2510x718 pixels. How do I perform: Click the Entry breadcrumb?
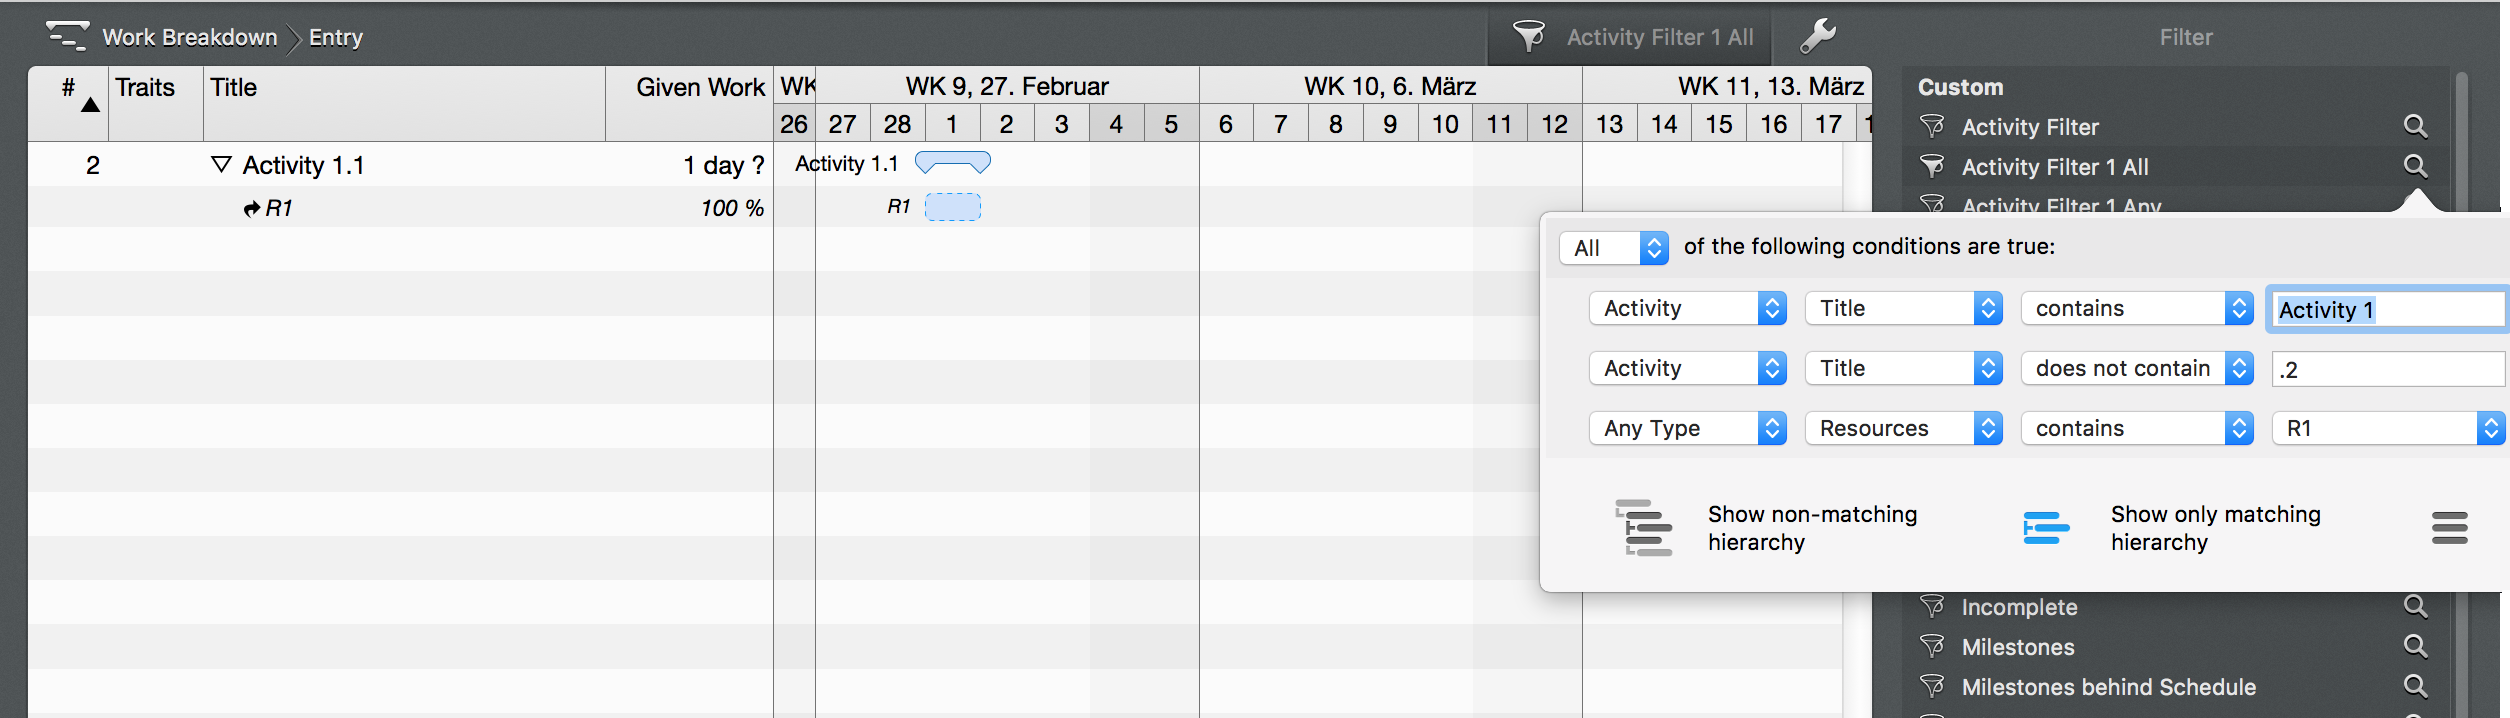(335, 37)
